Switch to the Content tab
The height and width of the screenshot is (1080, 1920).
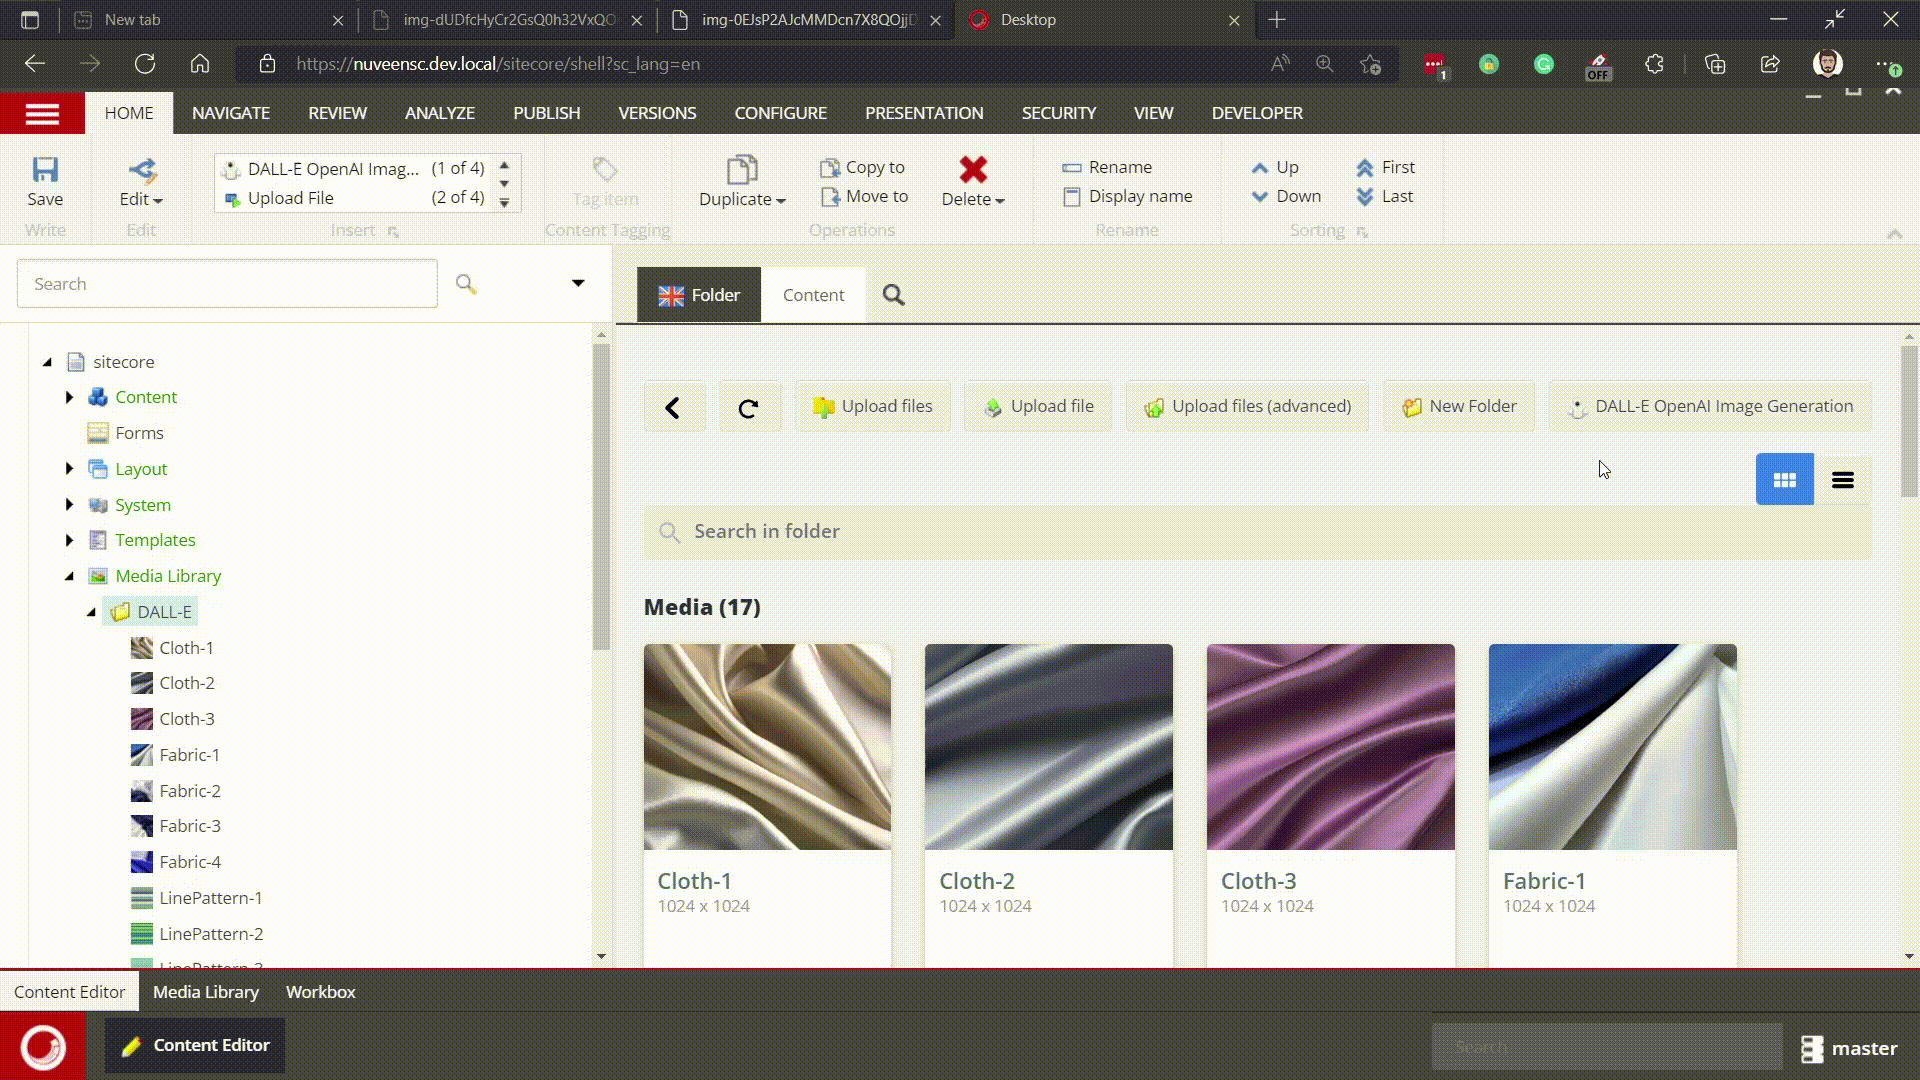pos(812,295)
